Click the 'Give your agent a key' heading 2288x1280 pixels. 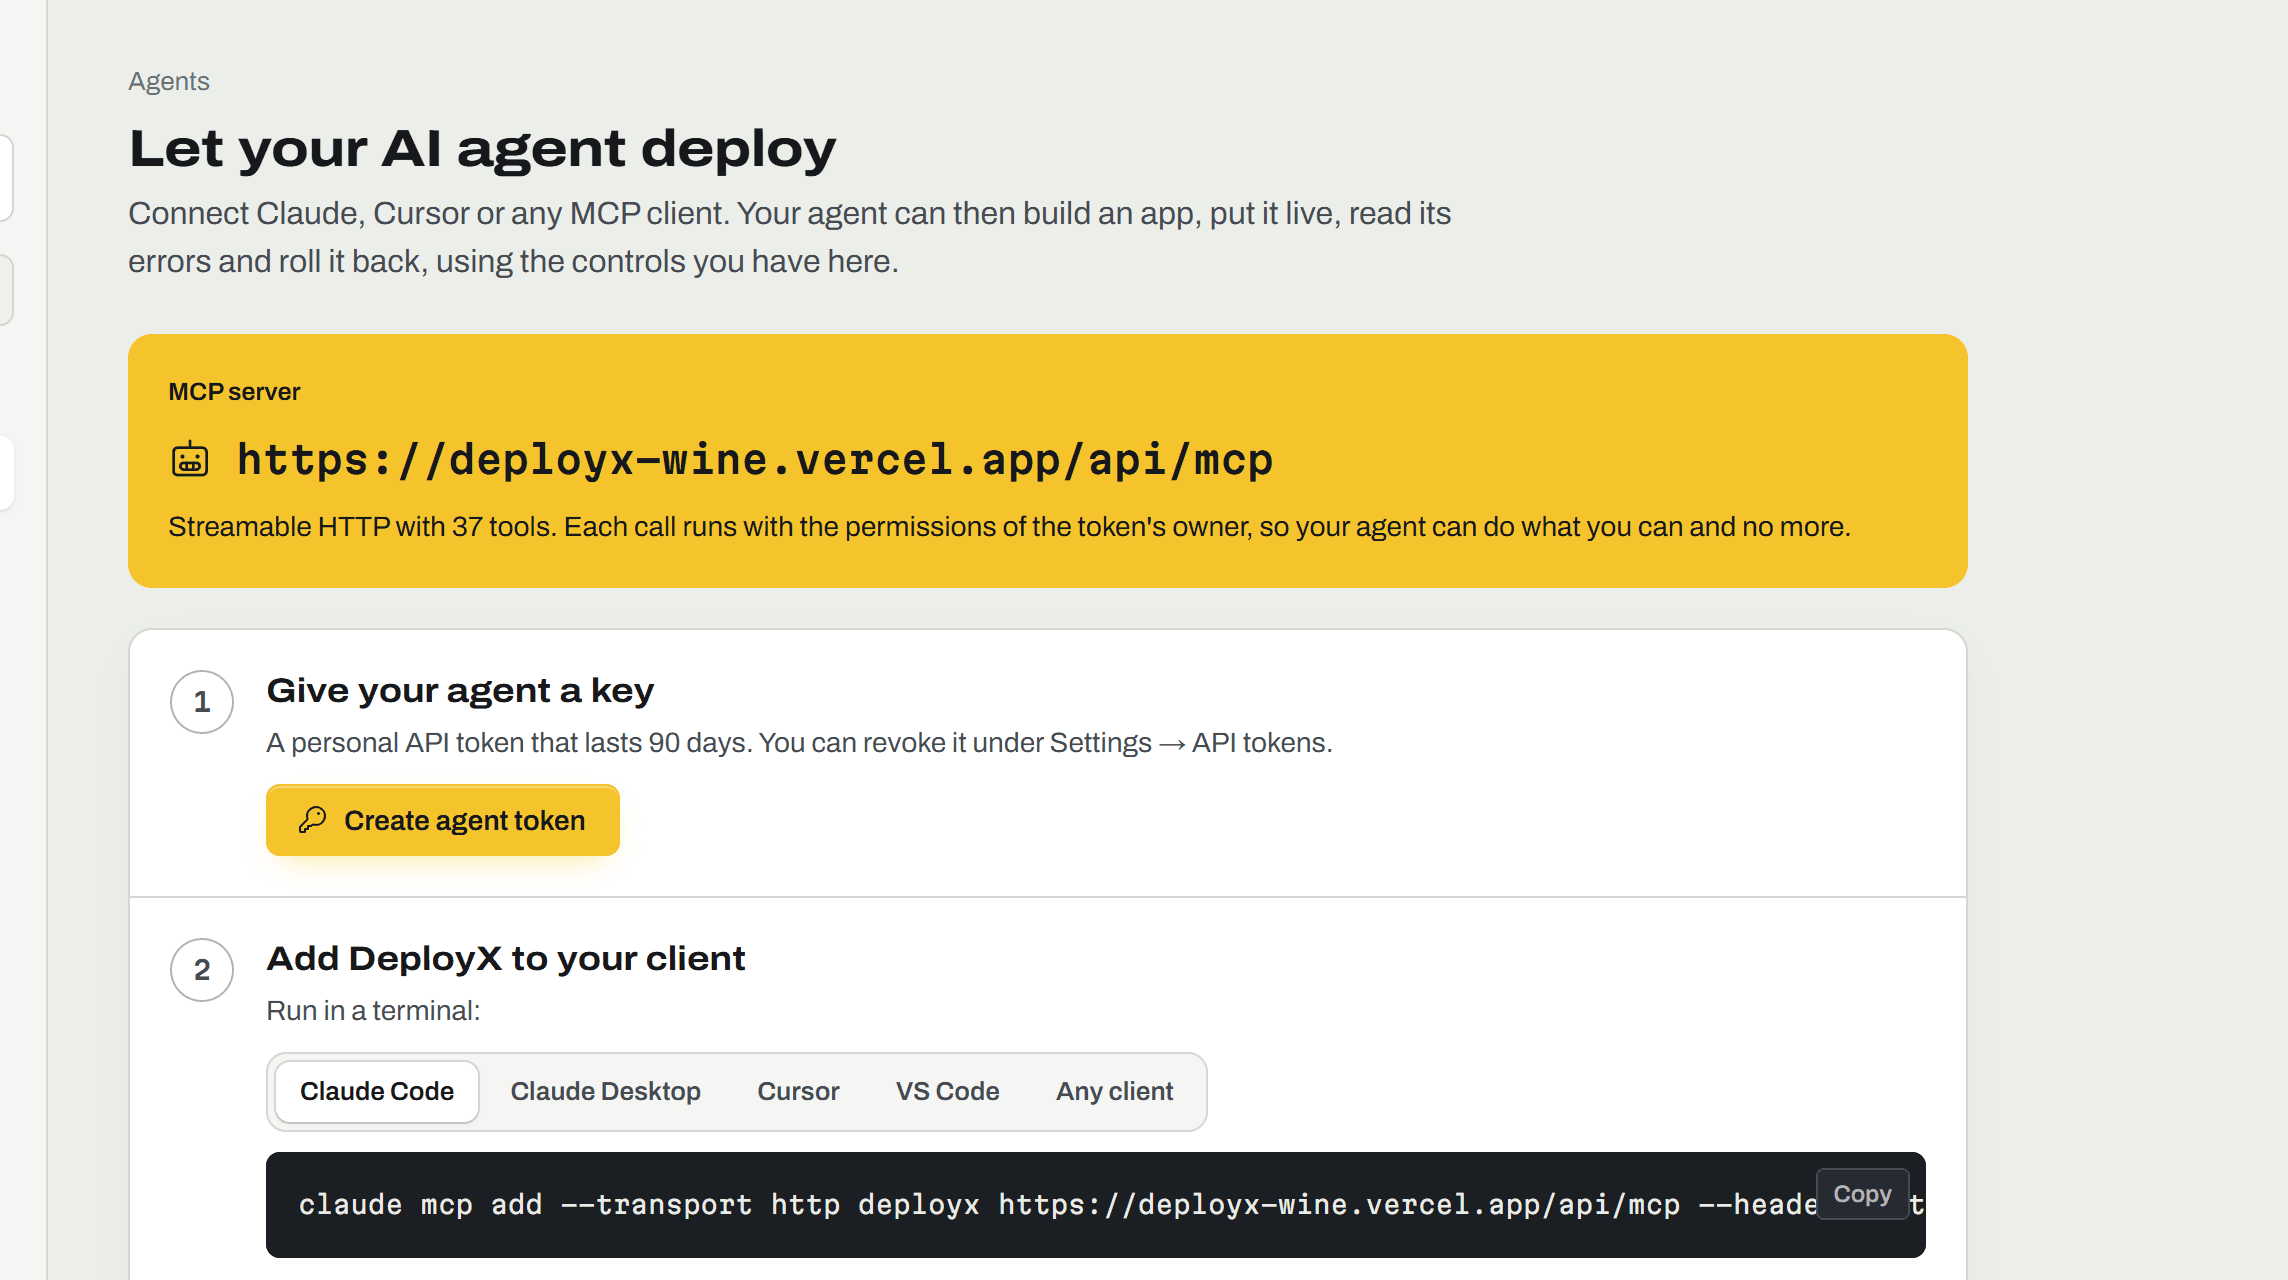pyautogui.click(x=460, y=690)
